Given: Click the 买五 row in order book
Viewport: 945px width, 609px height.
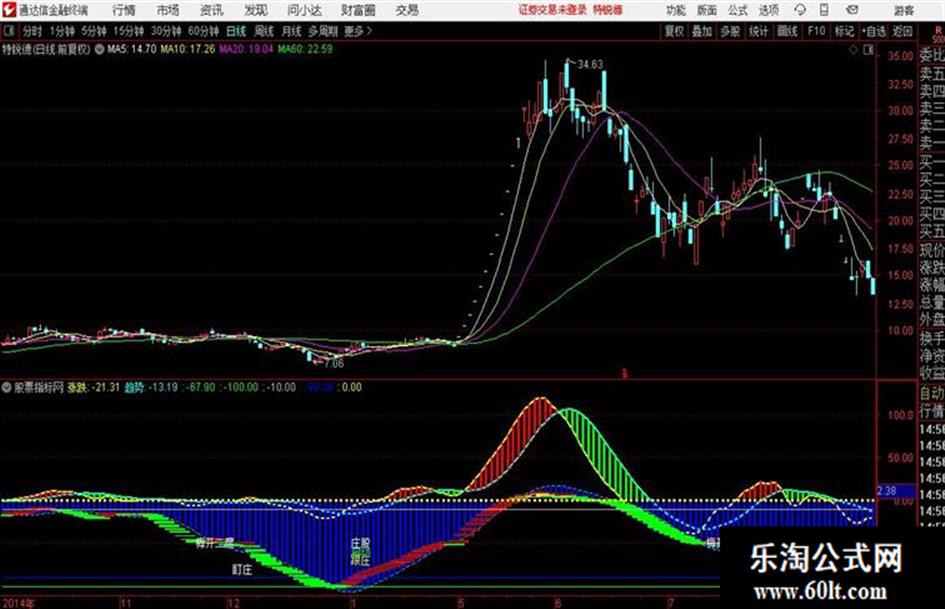Looking at the screenshot, I should point(931,231).
